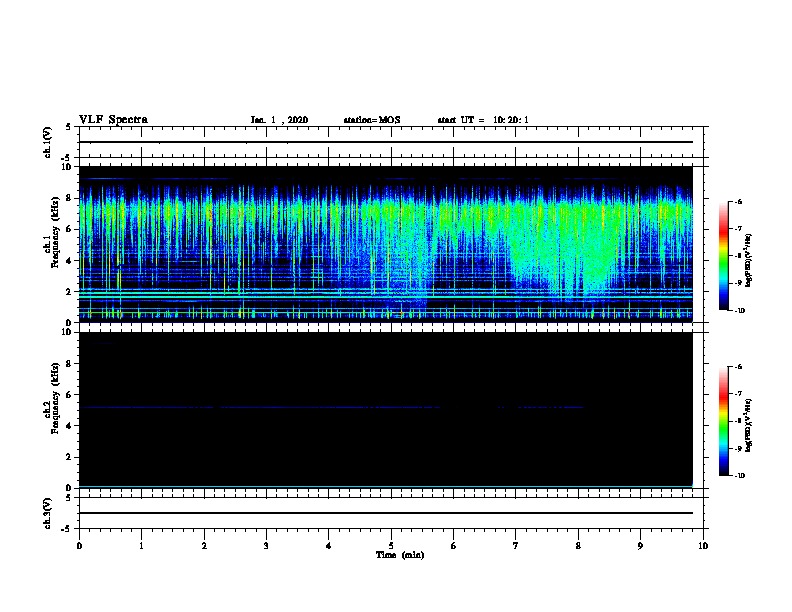Click the ch.2 "Frequency (kHz)" axis label

pyautogui.click(x=55, y=398)
